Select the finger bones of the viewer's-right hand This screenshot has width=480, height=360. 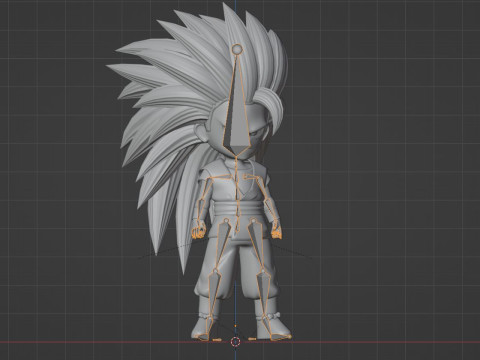(x=277, y=232)
